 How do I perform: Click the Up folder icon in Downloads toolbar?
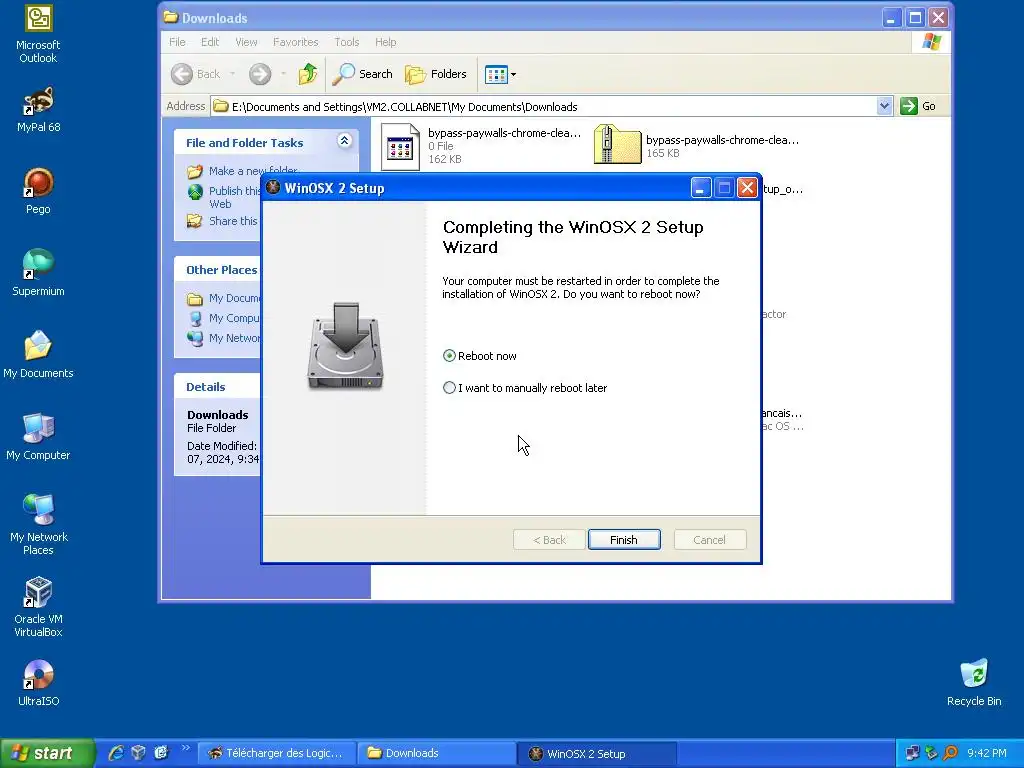308,74
